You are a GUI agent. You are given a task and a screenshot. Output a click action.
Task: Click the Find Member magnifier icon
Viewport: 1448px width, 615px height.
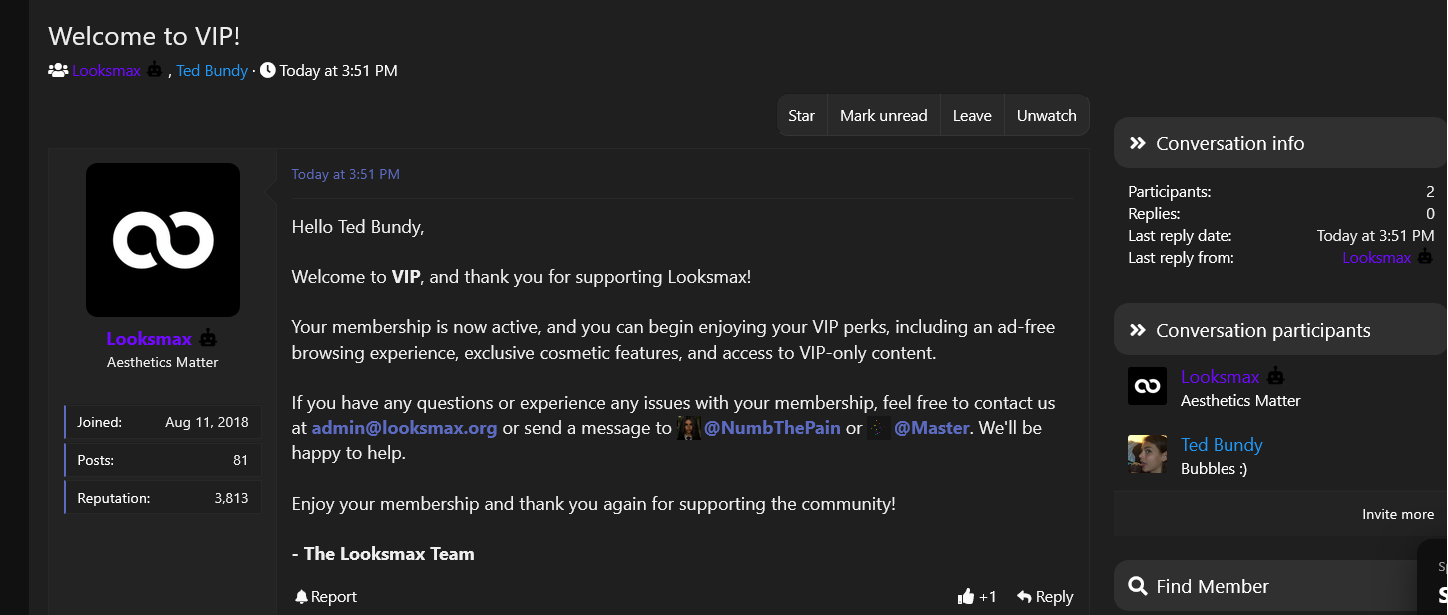(1137, 586)
